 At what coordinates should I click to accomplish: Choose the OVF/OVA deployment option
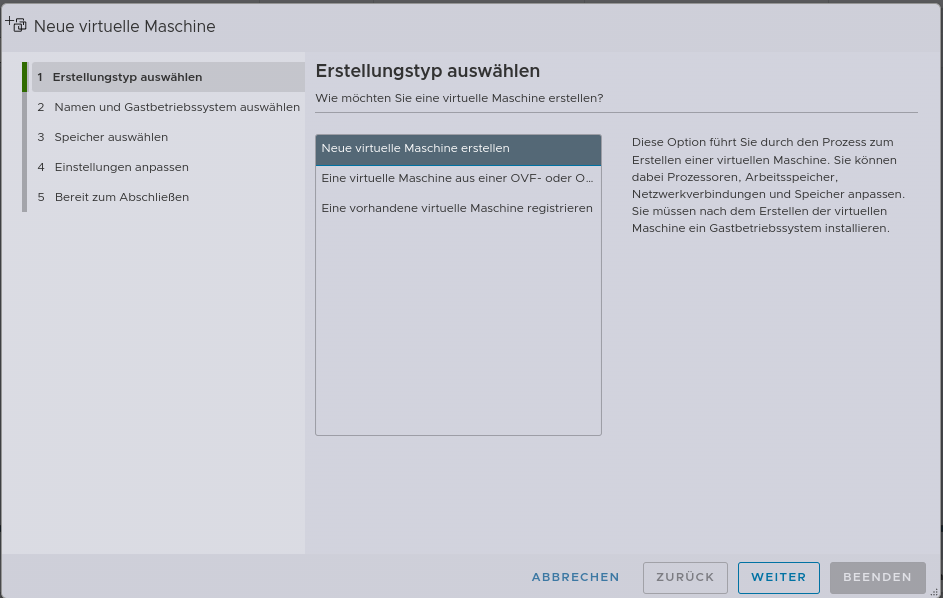click(457, 179)
